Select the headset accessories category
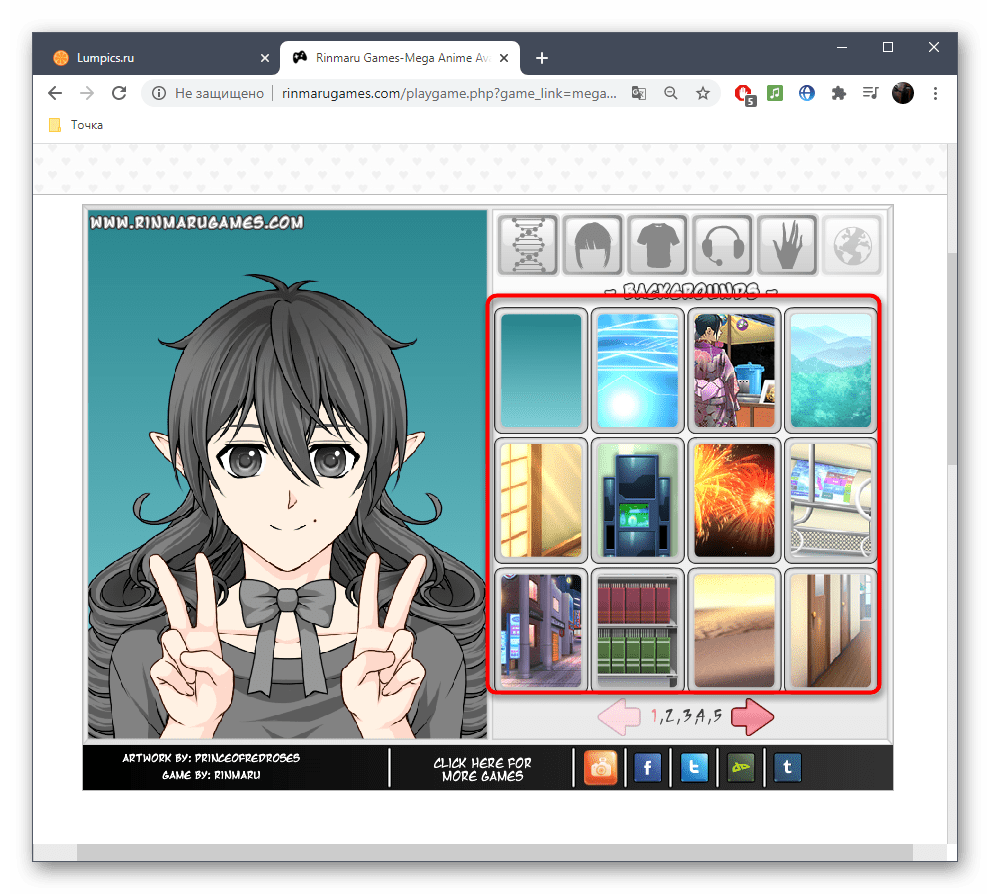The width and height of the screenshot is (990, 894). click(722, 245)
